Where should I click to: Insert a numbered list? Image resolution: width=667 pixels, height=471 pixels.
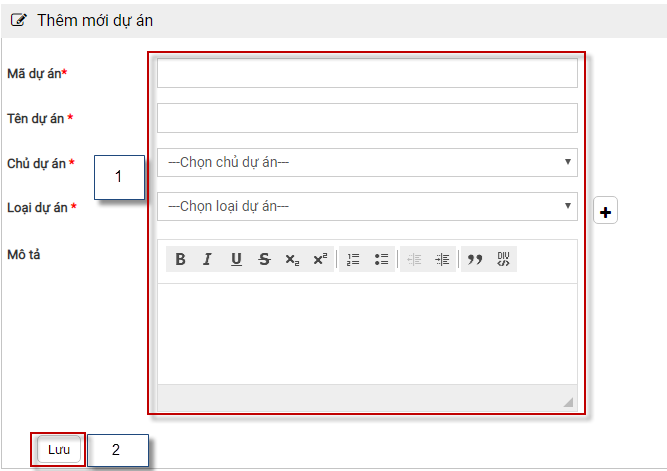coord(353,260)
